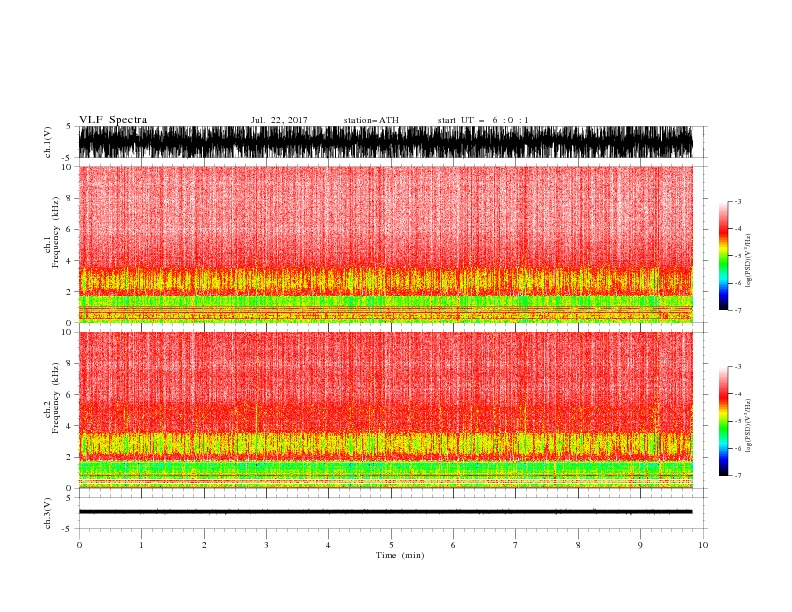
Task: Click ch.2 frequency axis tick "4"
Action: [69, 426]
